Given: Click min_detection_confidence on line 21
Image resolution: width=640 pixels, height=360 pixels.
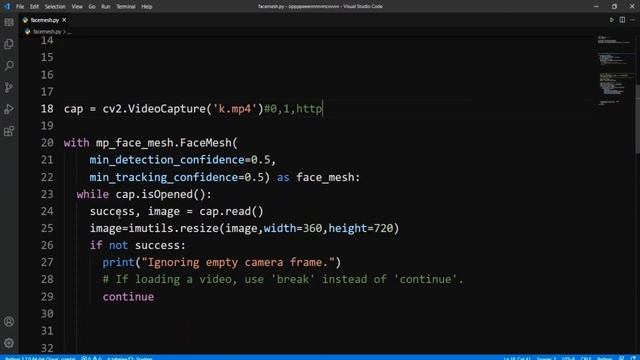Looking at the screenshot, I should pos(167,160).
